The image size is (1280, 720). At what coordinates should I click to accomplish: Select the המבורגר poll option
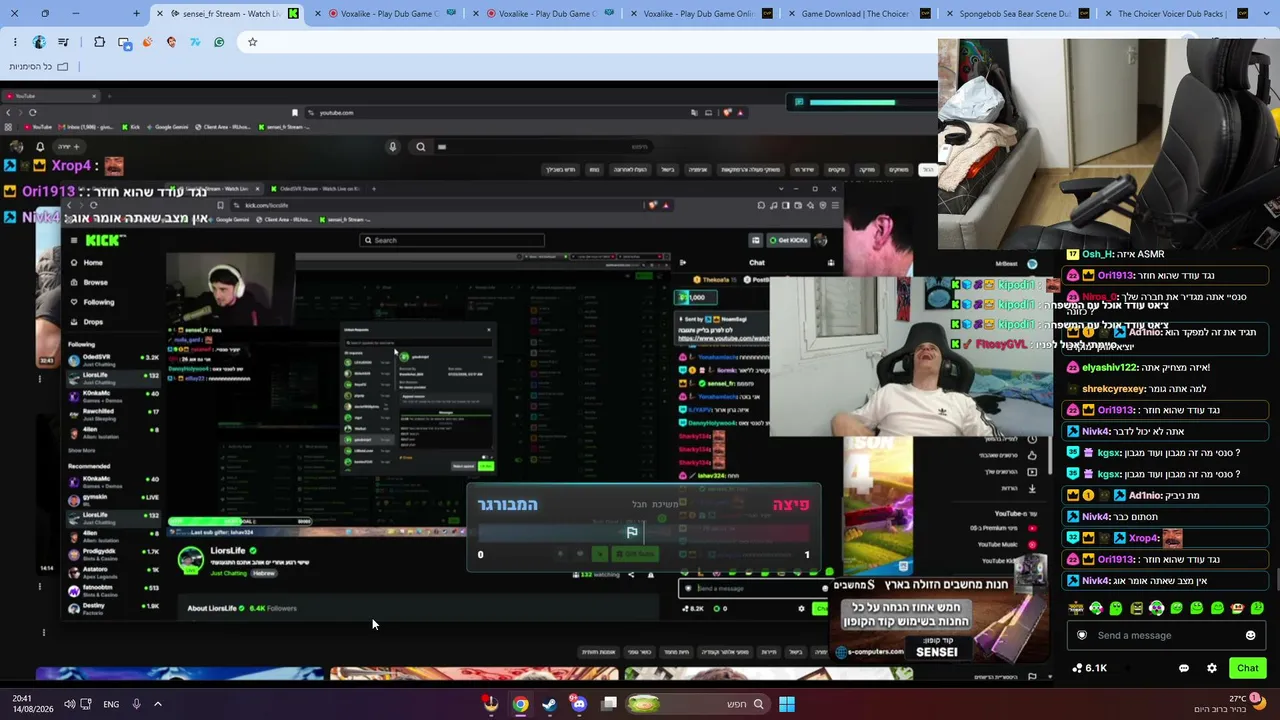click(508, 505)
